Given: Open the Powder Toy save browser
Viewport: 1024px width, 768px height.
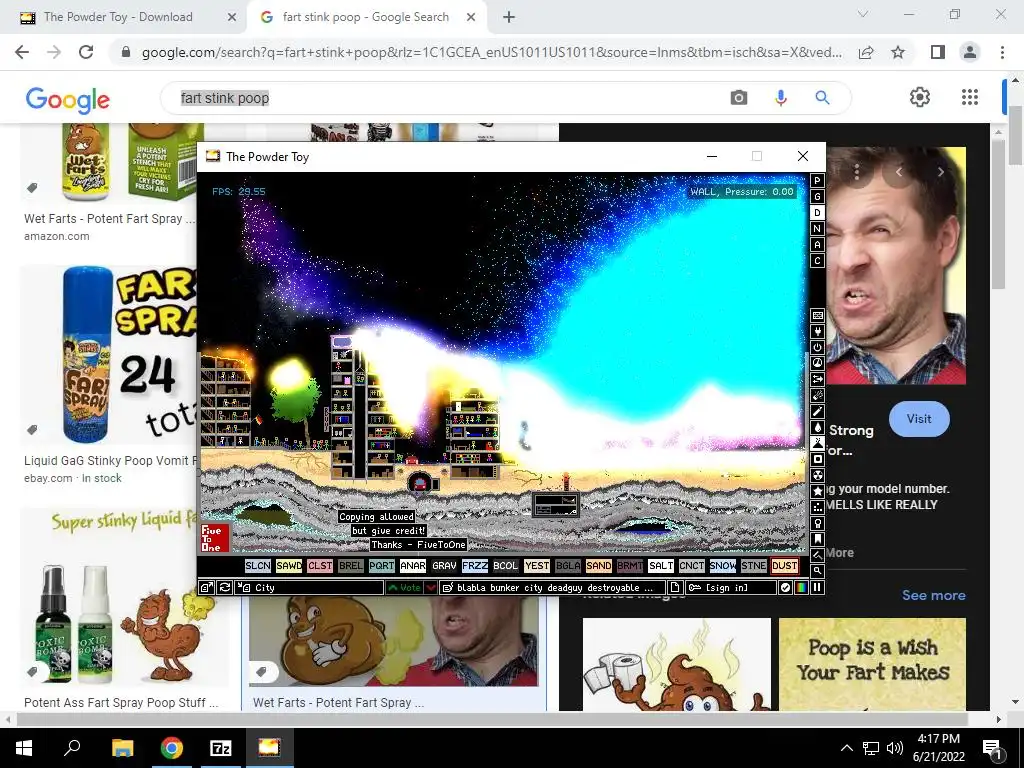Looking at the screenshot, I should point(206,588).
